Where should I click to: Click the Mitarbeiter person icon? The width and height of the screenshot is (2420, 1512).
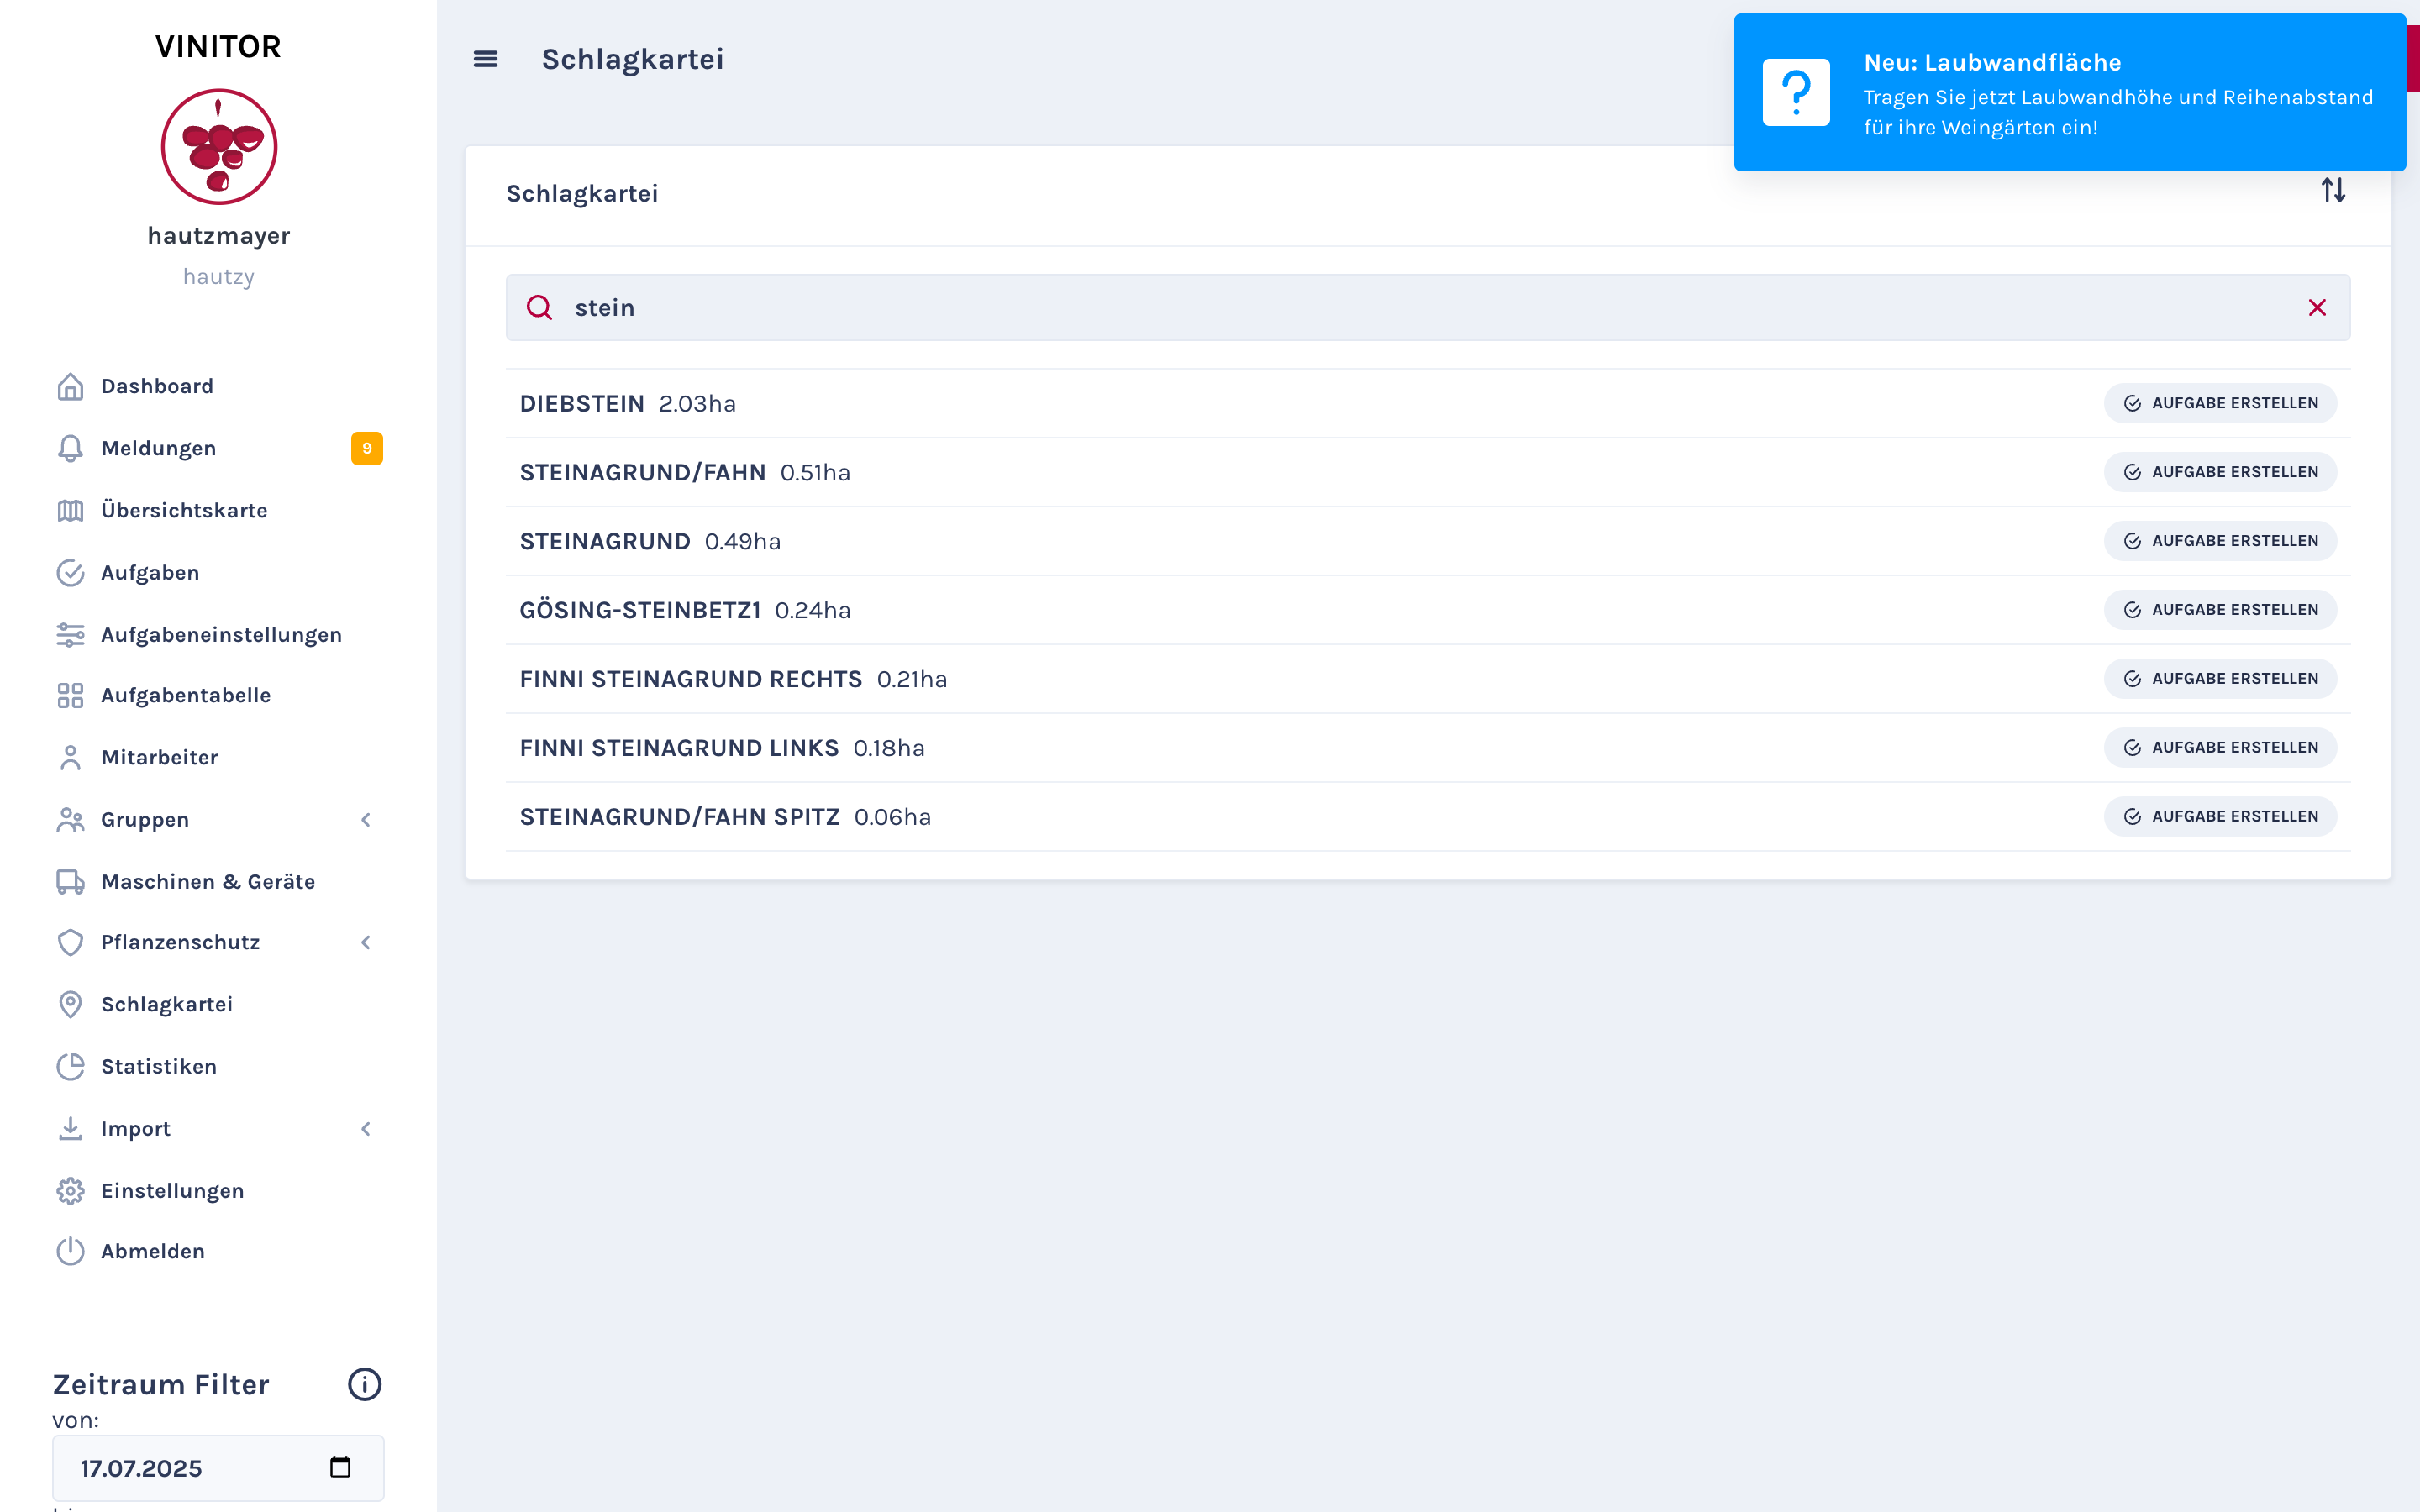70,757
